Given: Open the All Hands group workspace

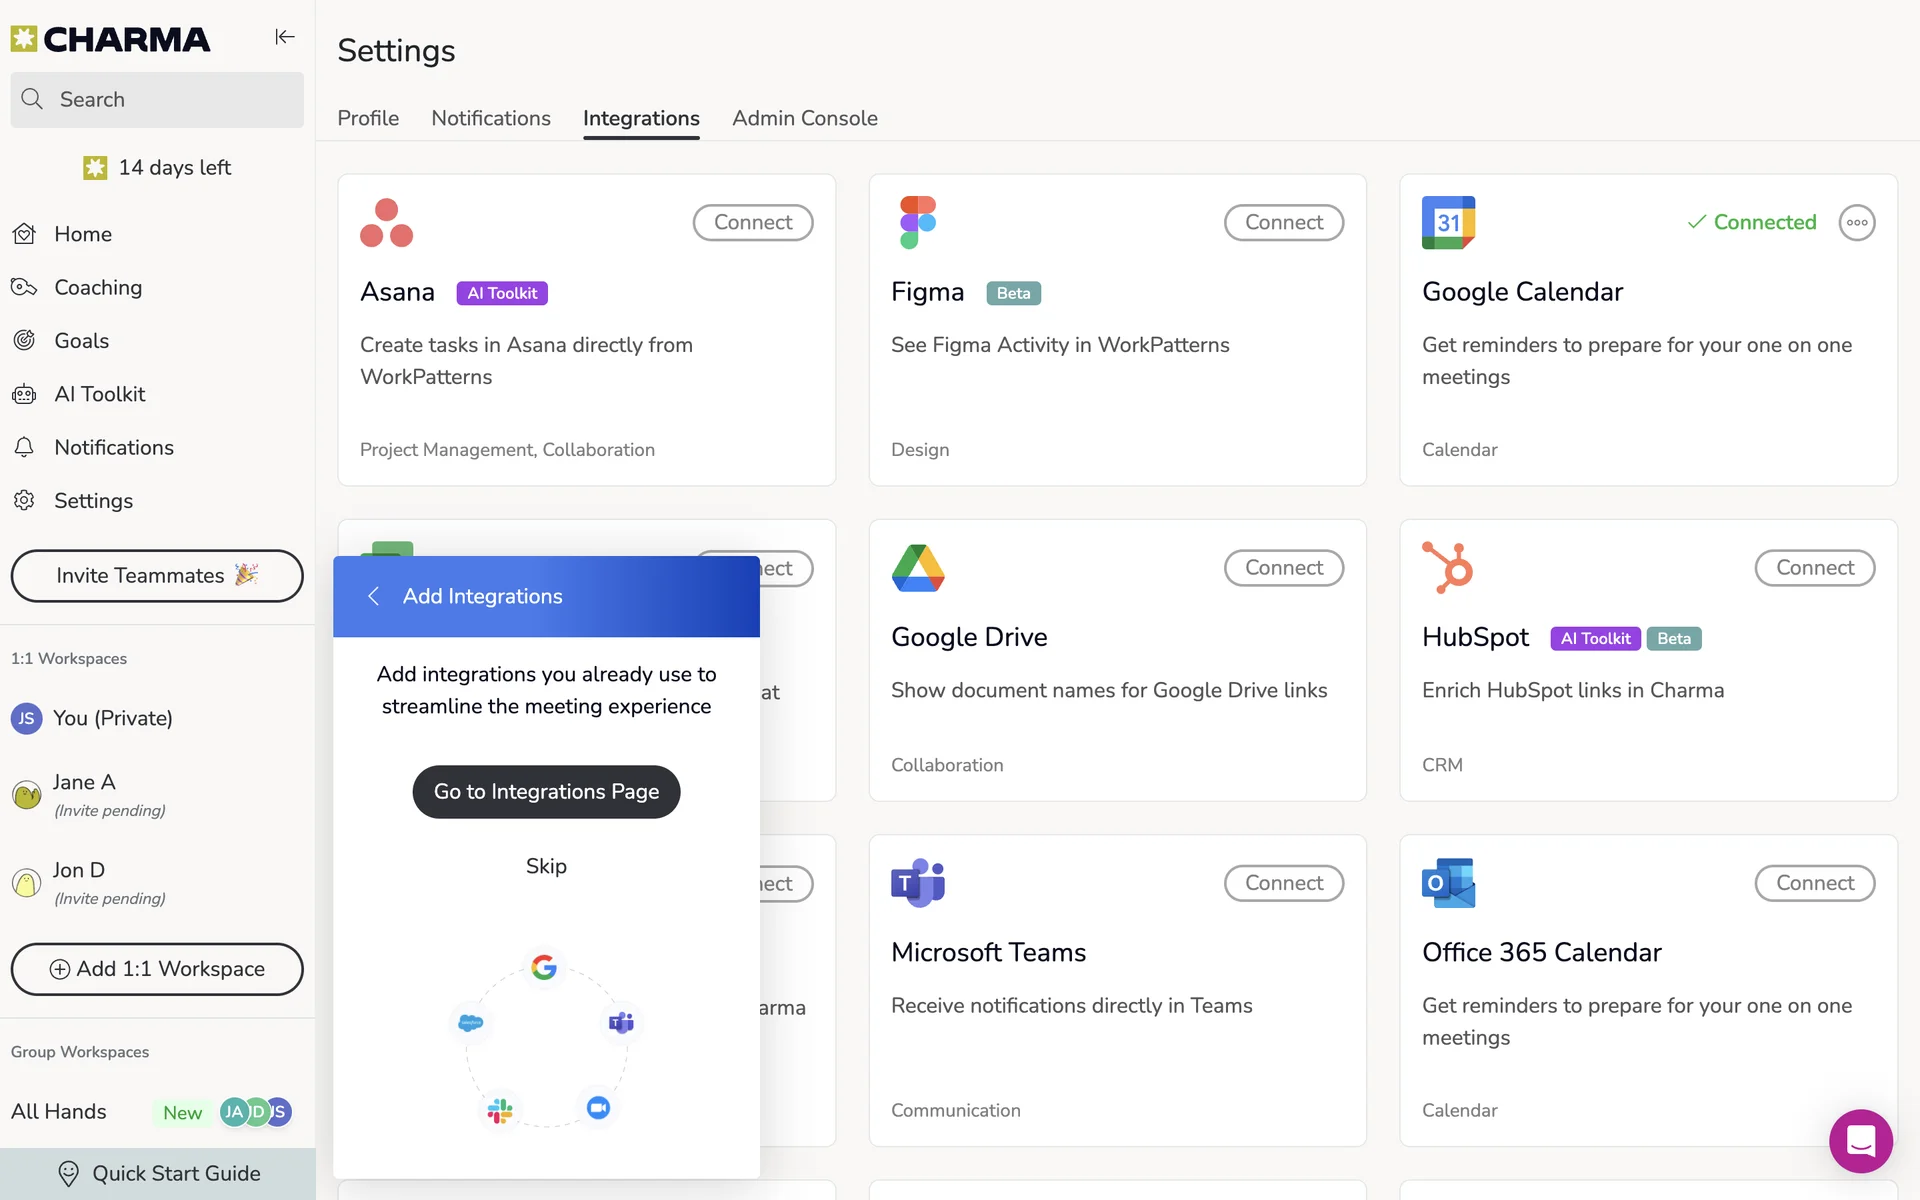Looking at the screenshot, I should [59, 1111].
